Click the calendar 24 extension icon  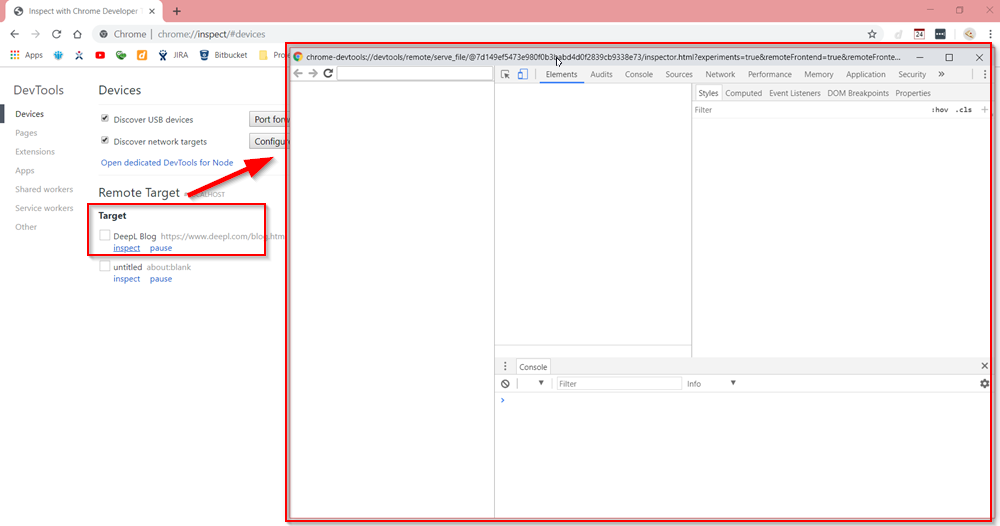coord(919,34)
